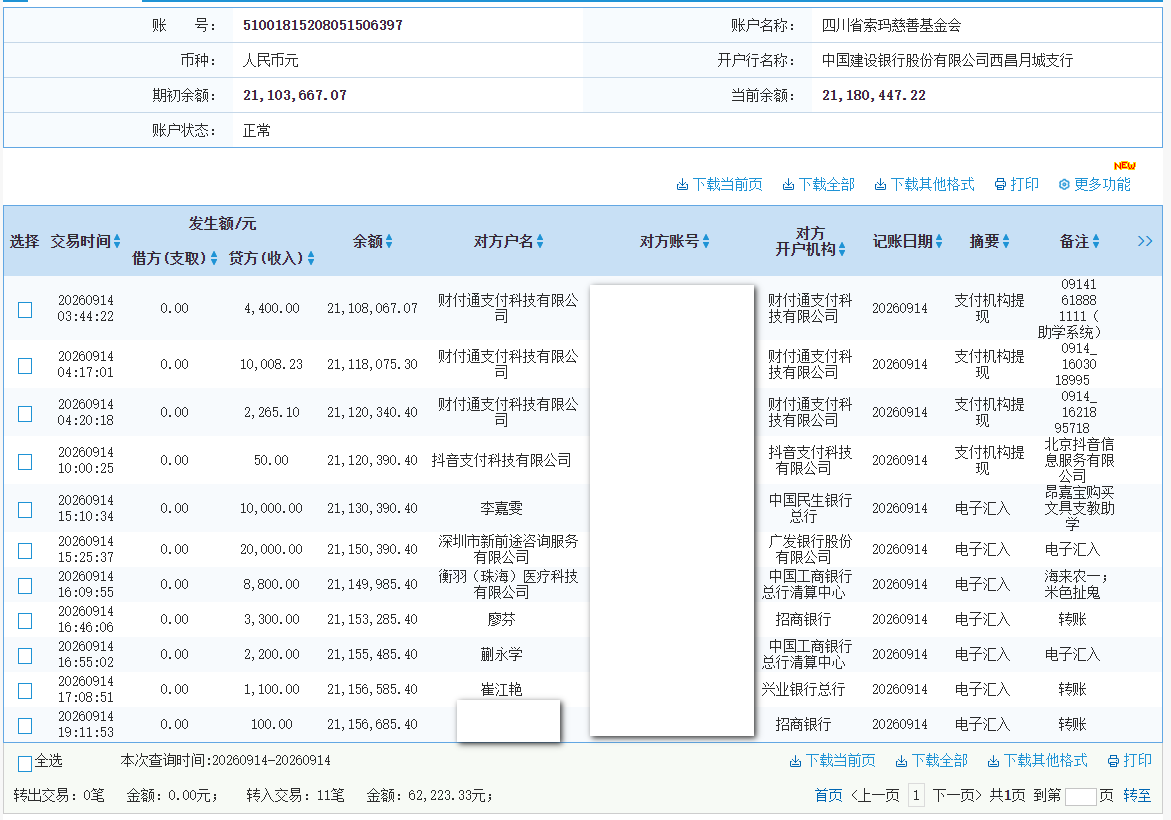Sort by 贷方(收入) arrows icon
1171x820 pixels.
[x=311, y=258]
